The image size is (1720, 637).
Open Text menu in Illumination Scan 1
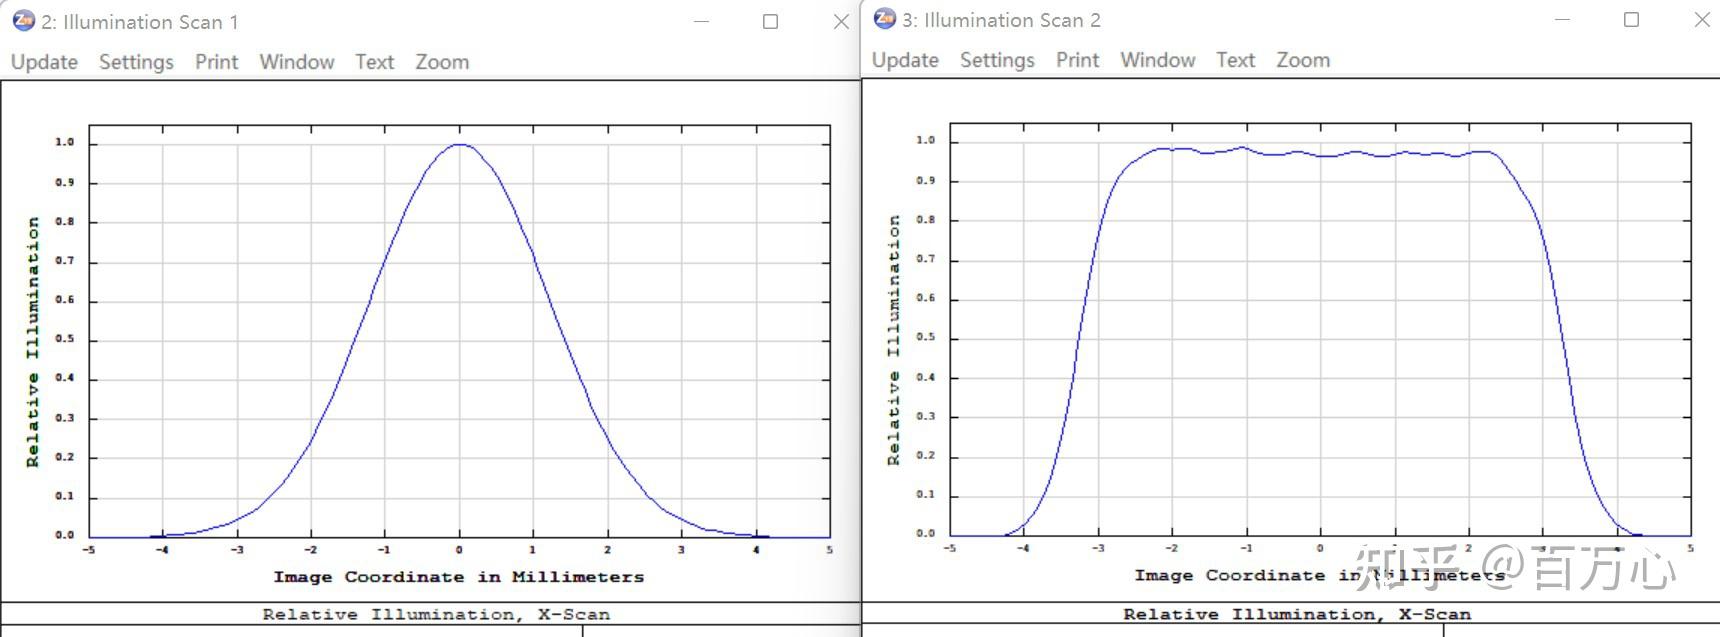coord(375,62)
